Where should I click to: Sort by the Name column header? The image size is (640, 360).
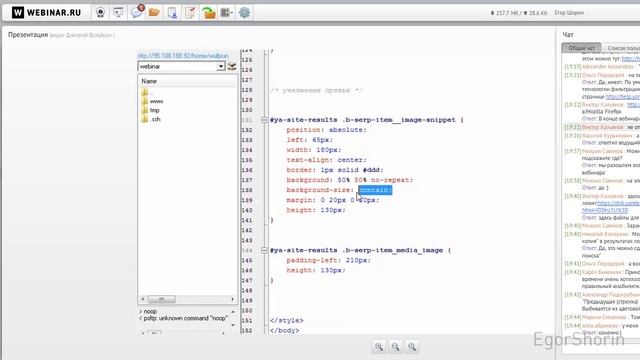coord(149,81)
